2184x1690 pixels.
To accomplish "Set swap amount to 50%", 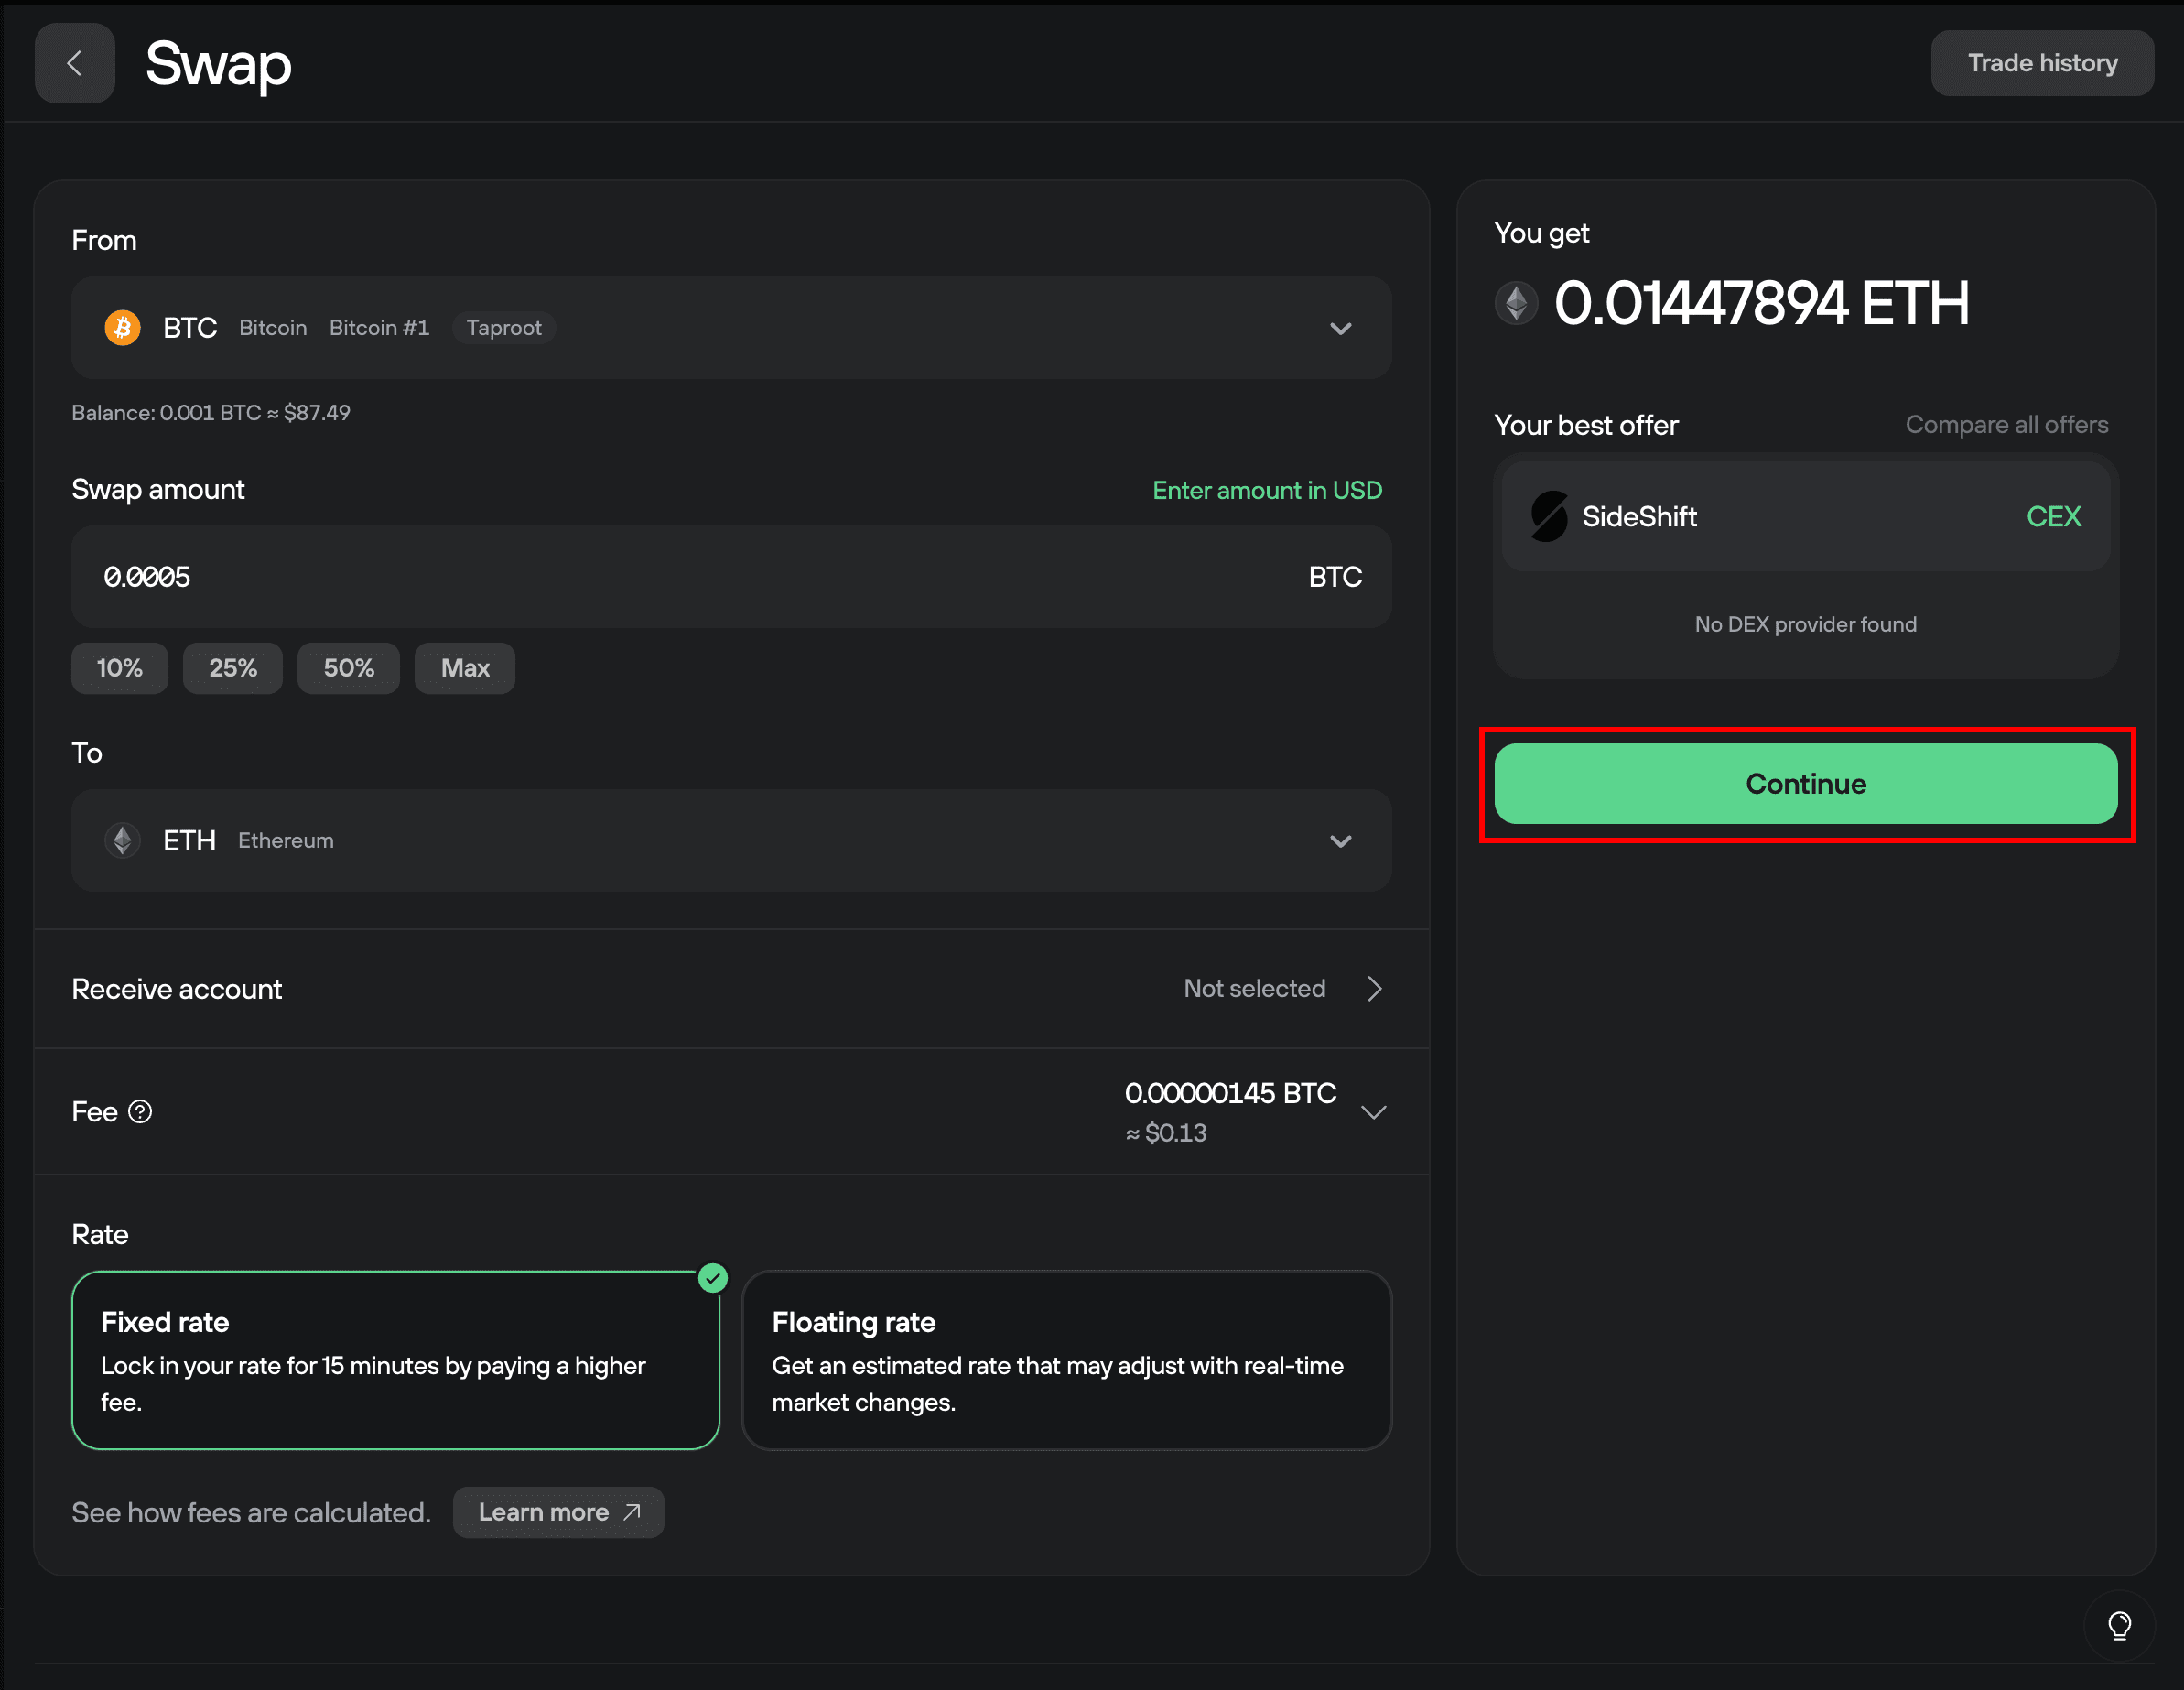I will click(x=348, y=668).
